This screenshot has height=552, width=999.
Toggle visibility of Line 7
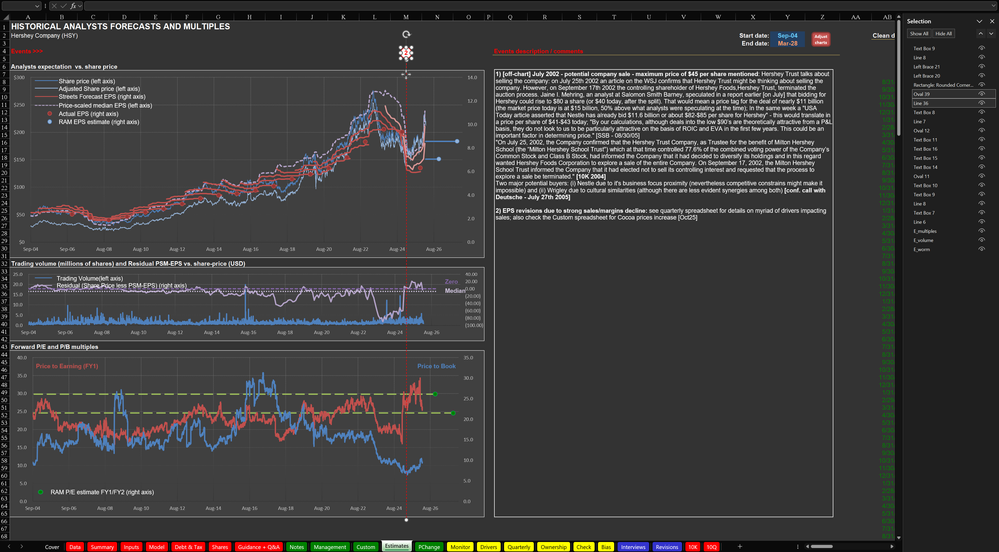coord(981,121)
